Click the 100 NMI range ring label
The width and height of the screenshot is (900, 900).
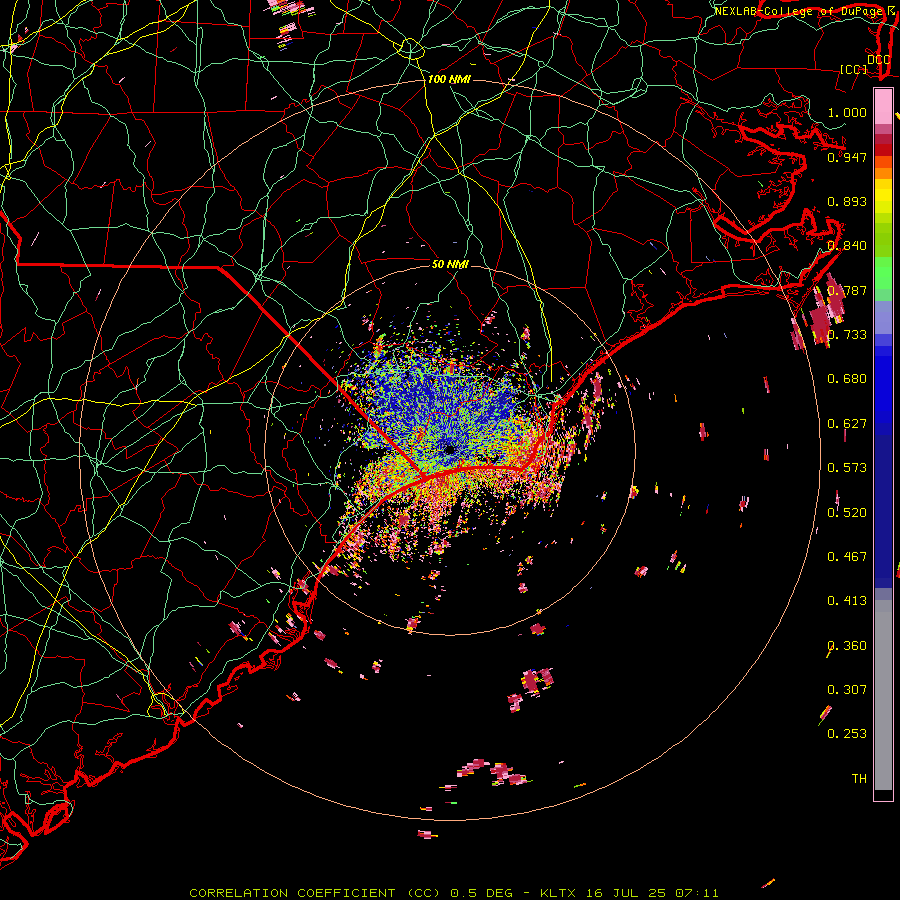tap(449, 79)
